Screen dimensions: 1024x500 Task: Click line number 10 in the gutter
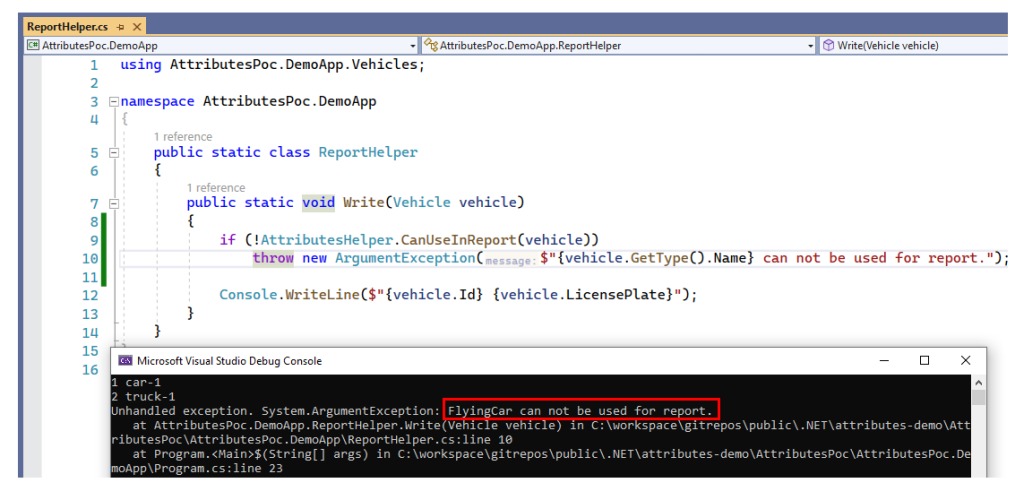[90, 258]
